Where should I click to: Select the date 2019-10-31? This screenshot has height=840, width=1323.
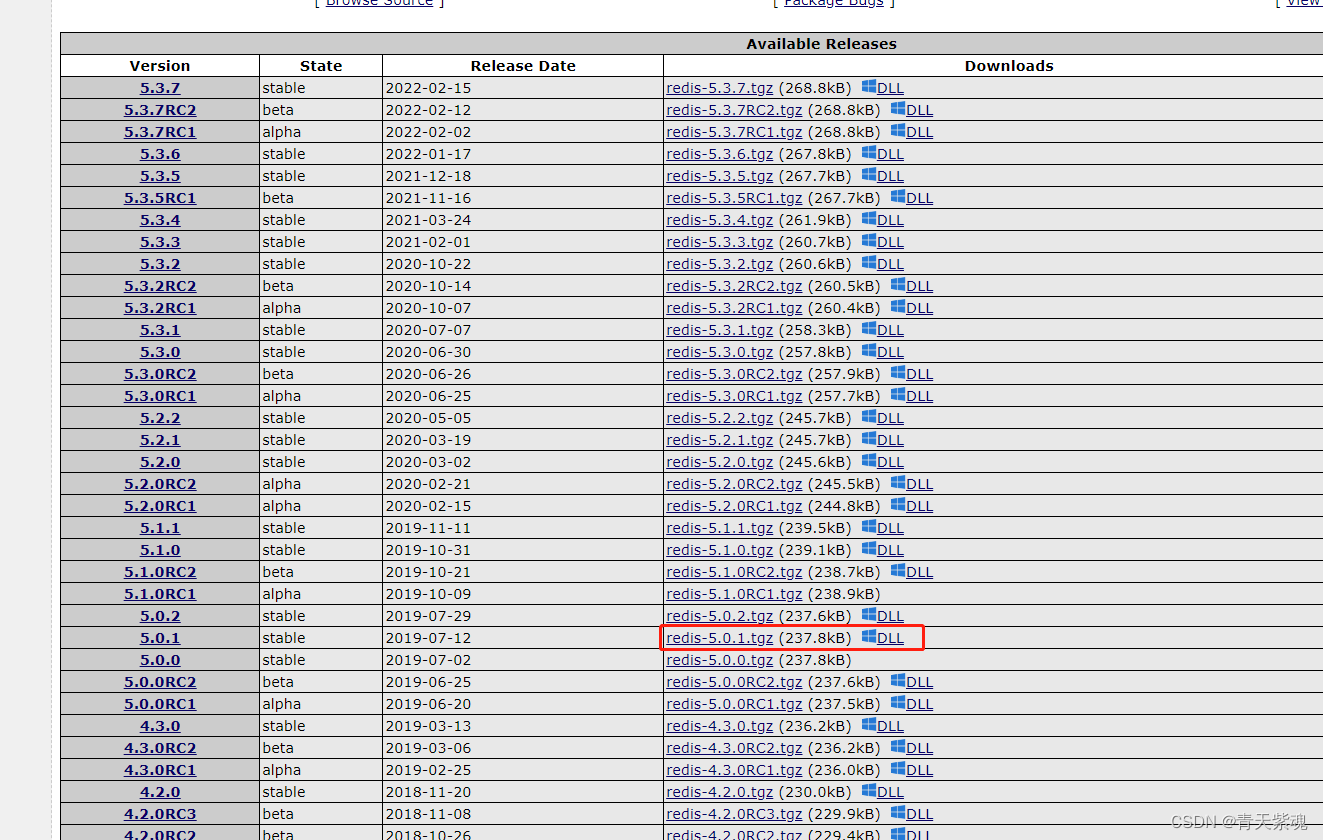[x=428, y=550]
